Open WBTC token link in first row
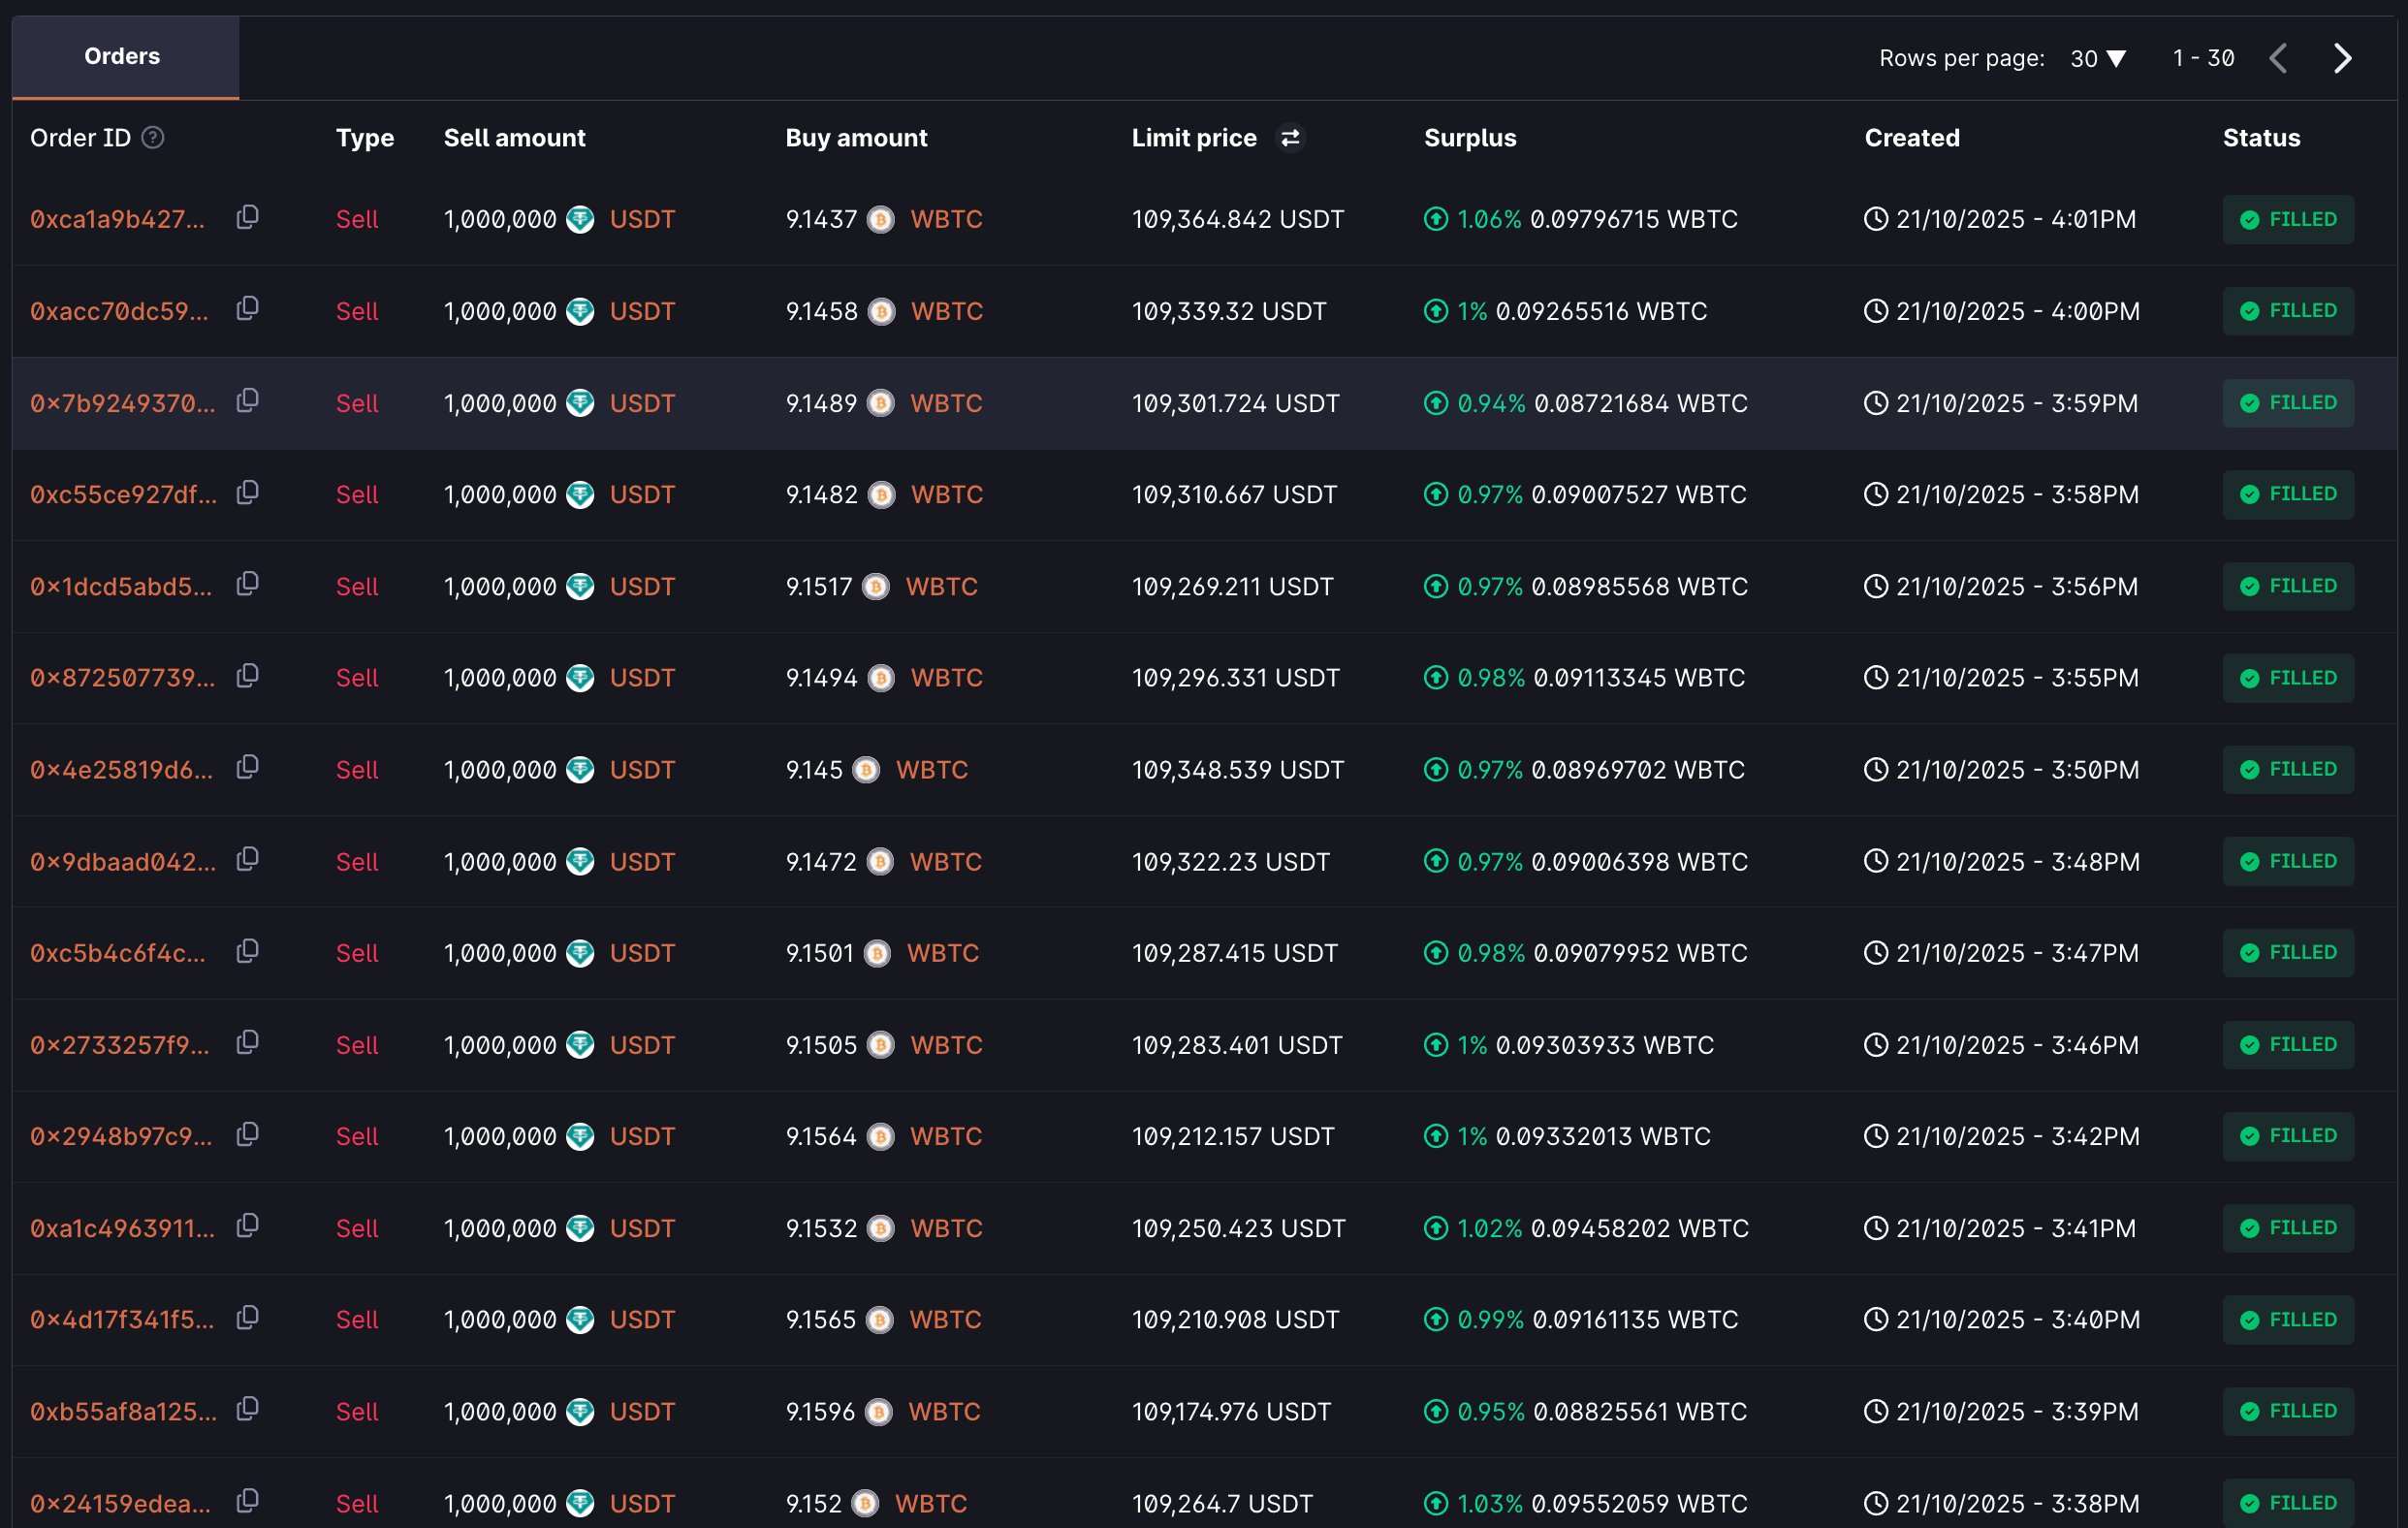 (x=946, y=219)
